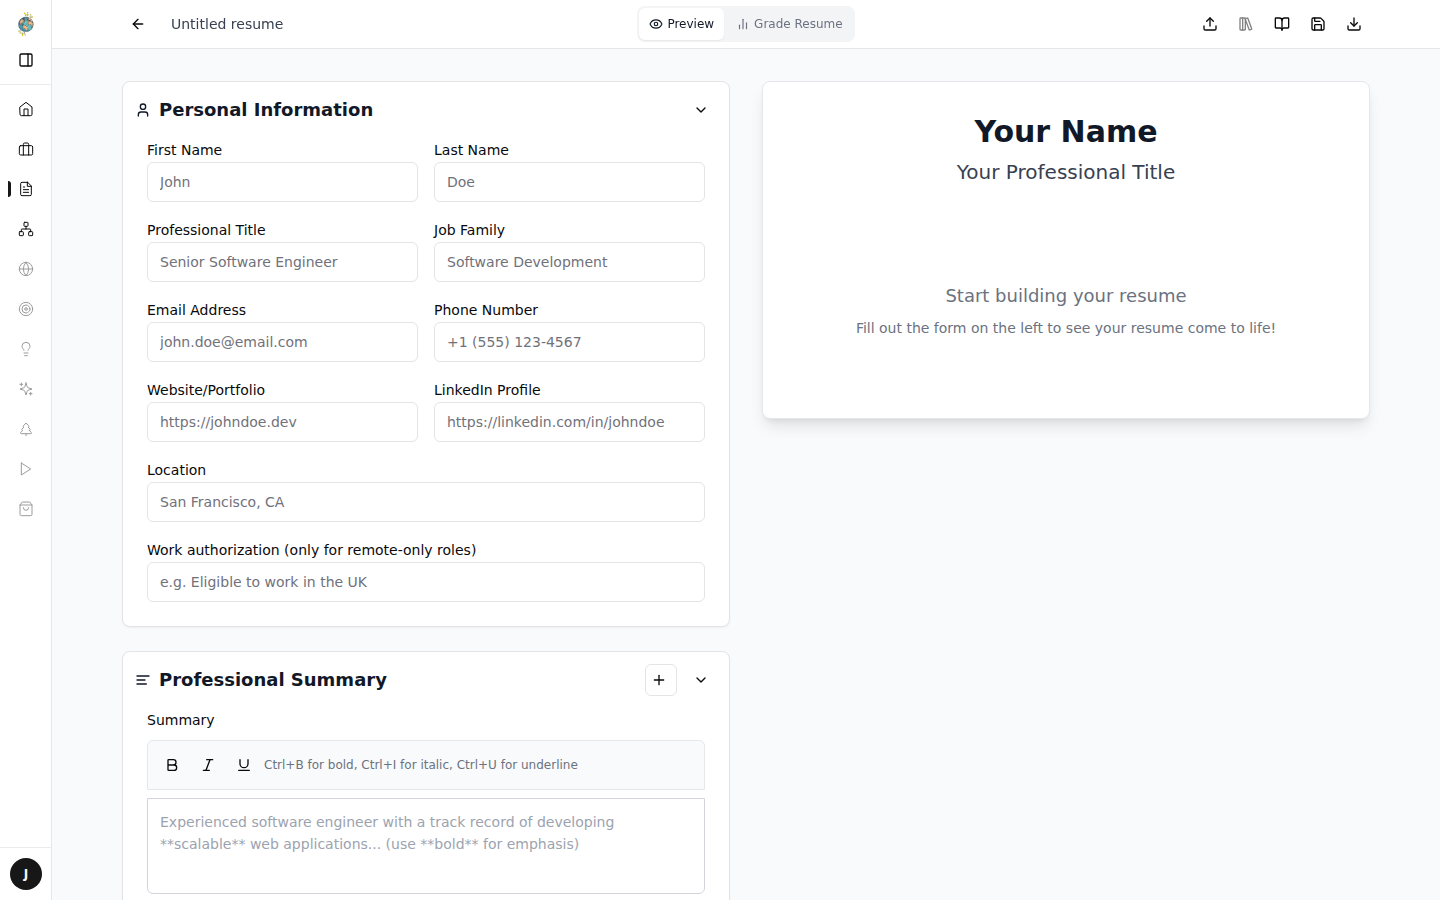This screenshot has height=900, width=1440.
Task: Open the bell notifications icon
Action: pos(26,429)
